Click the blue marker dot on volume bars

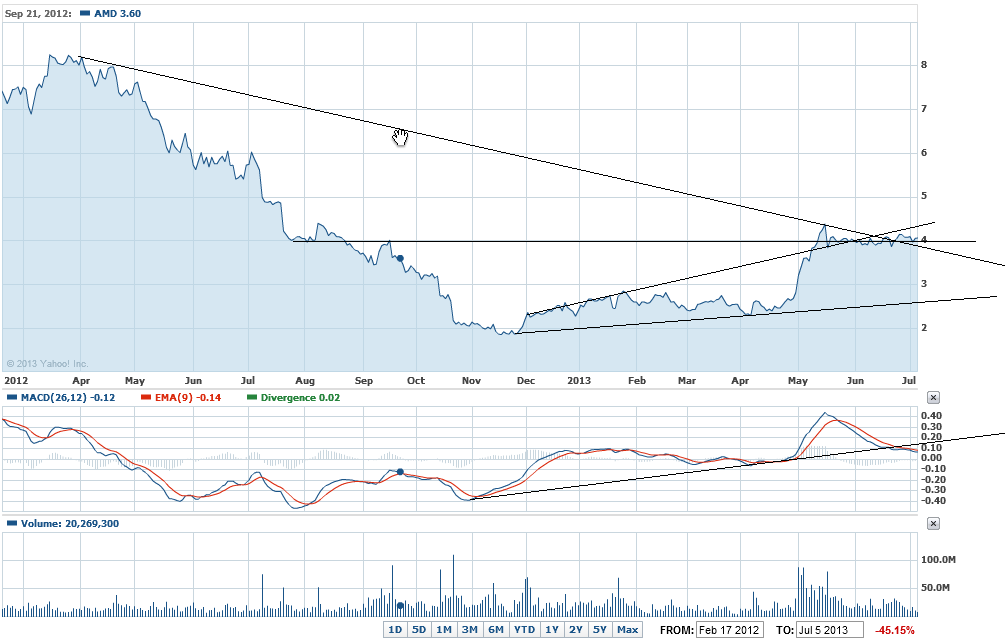point(400,605)
